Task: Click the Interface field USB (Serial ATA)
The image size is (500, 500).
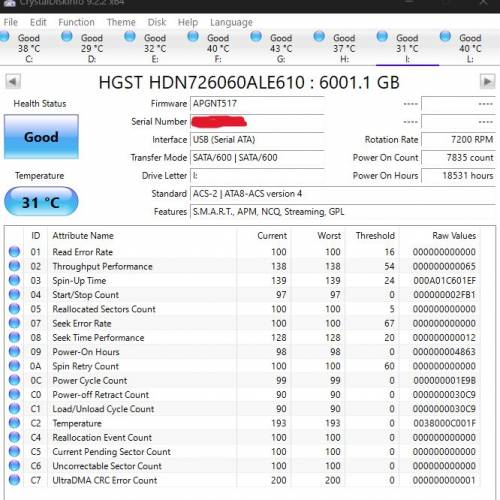Action: [x=257, y=140]
